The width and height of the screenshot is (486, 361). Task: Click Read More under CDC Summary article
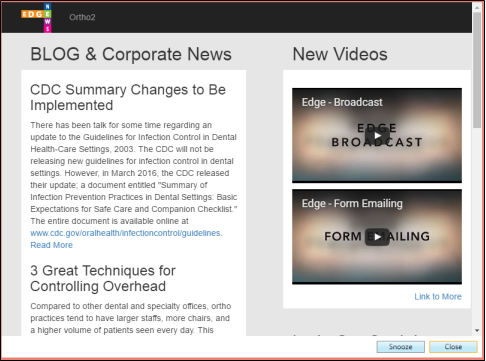click(51, 245)
